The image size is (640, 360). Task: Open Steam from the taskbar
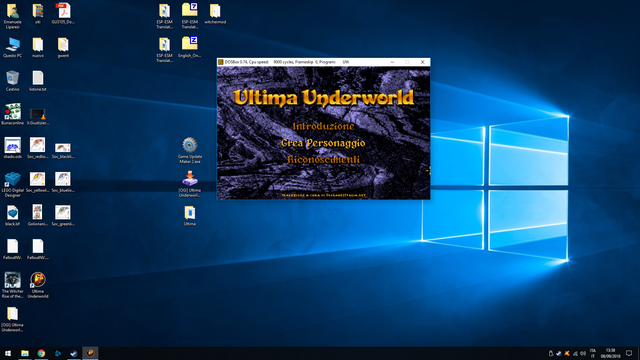(74, 353)
